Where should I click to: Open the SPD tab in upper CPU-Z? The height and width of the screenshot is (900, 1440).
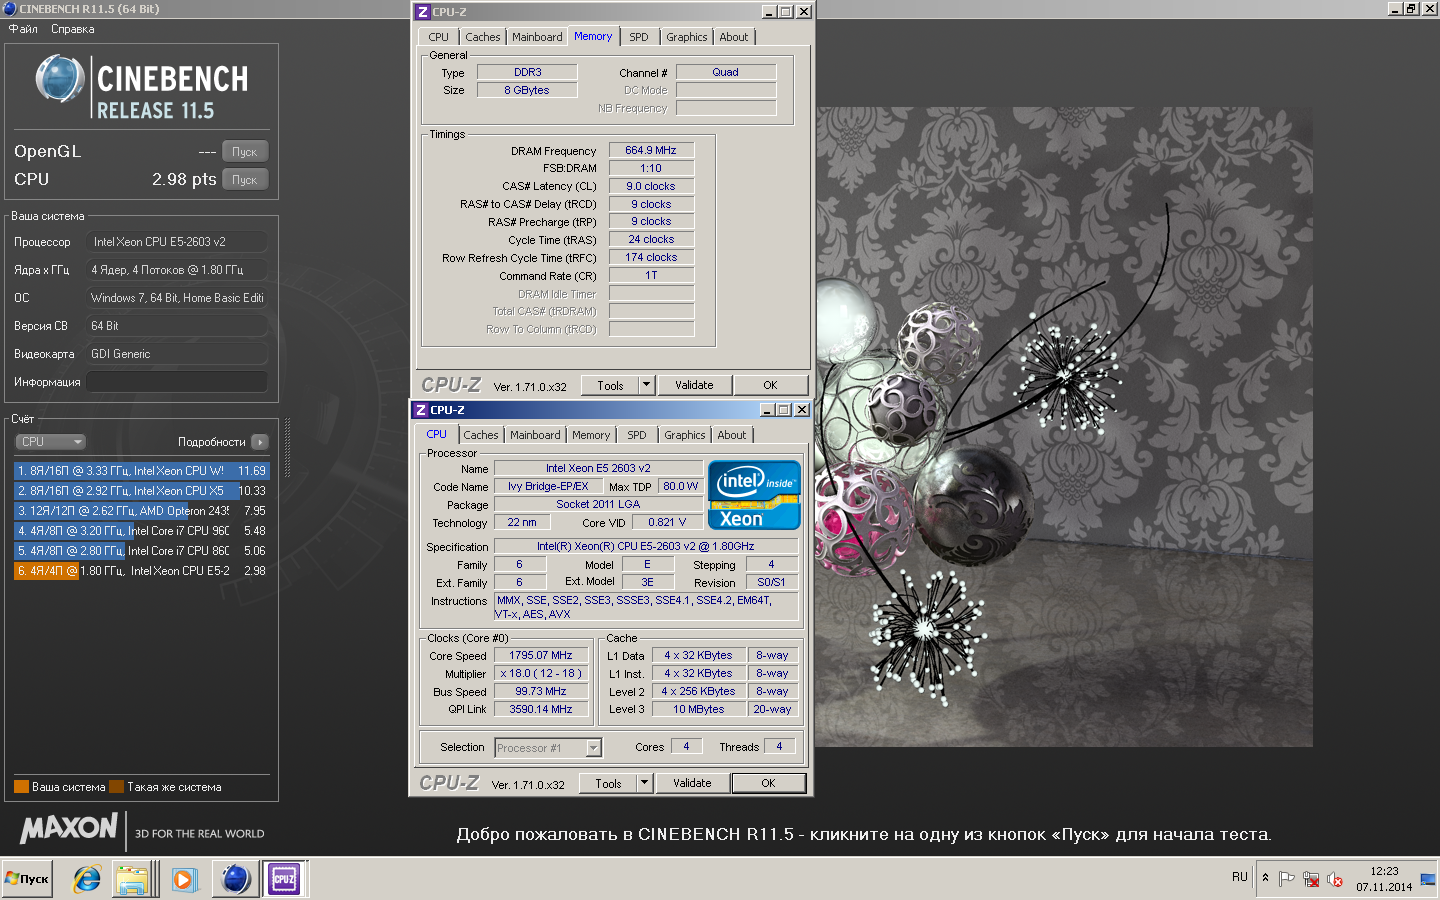(x=639, y=37)
